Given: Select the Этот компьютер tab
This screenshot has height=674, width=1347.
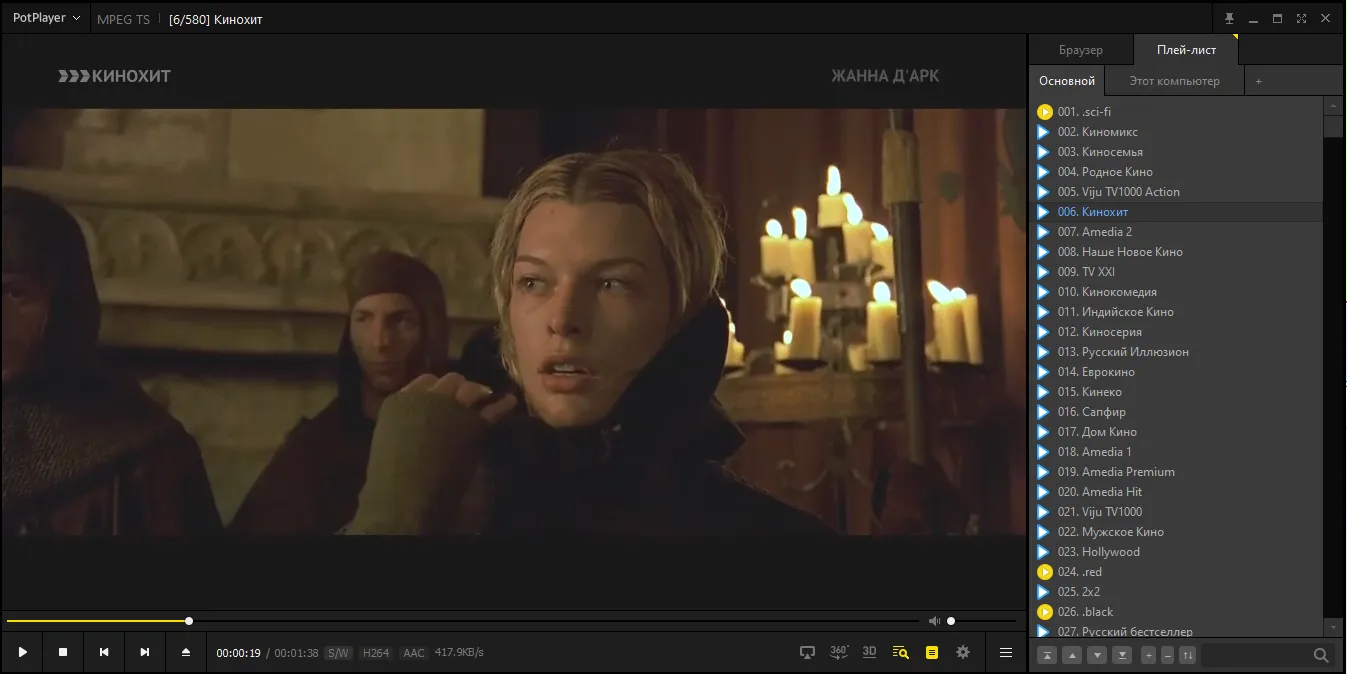Looking at the screenshot, I should [1175, 81].
